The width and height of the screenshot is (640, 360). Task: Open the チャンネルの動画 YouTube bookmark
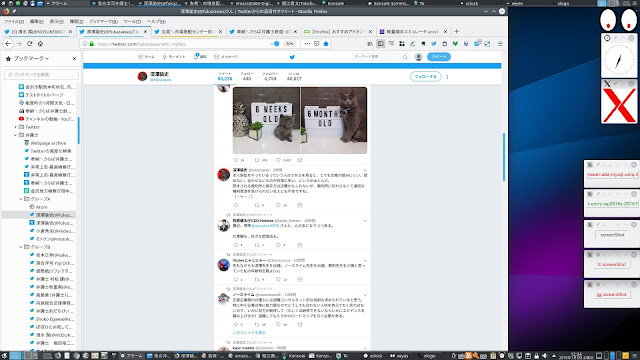click(46, 119)
